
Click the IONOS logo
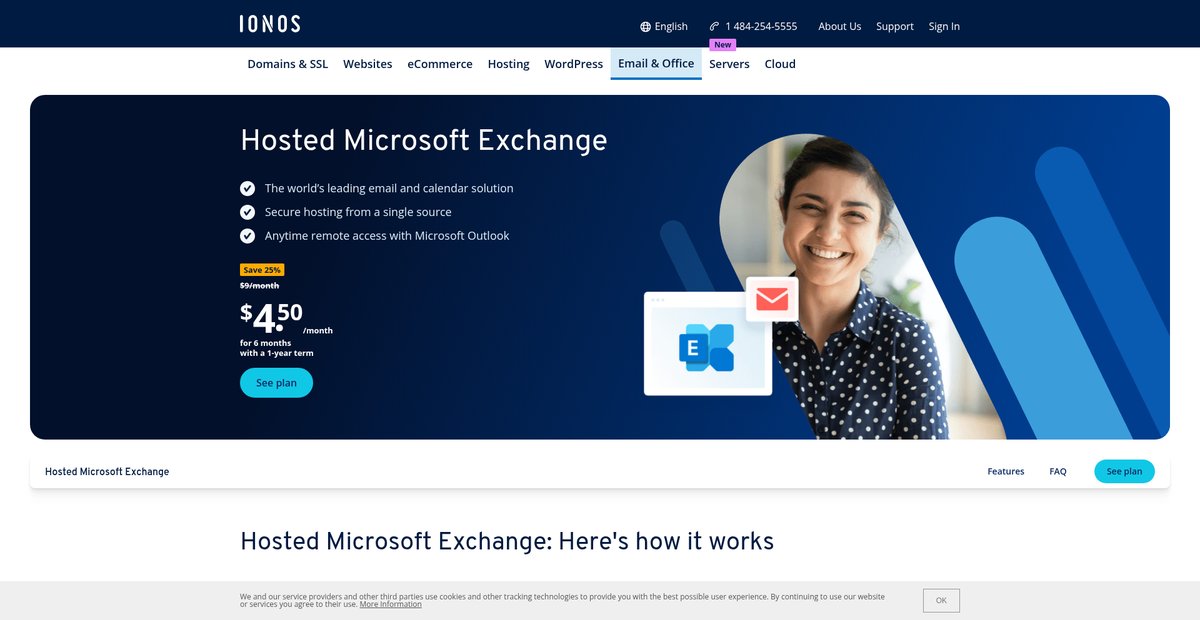(x=270, y=24)
